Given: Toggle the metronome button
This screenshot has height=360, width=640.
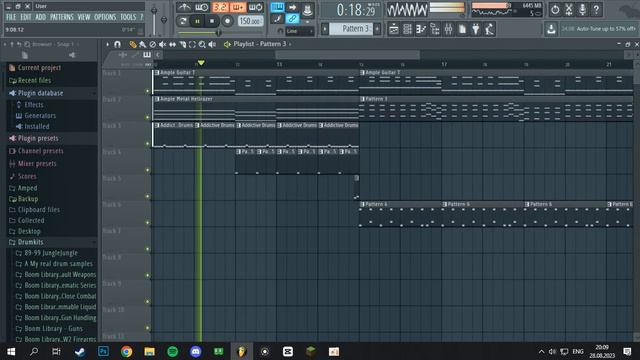Looking at the screenshot, I should (x=184, y=7).
